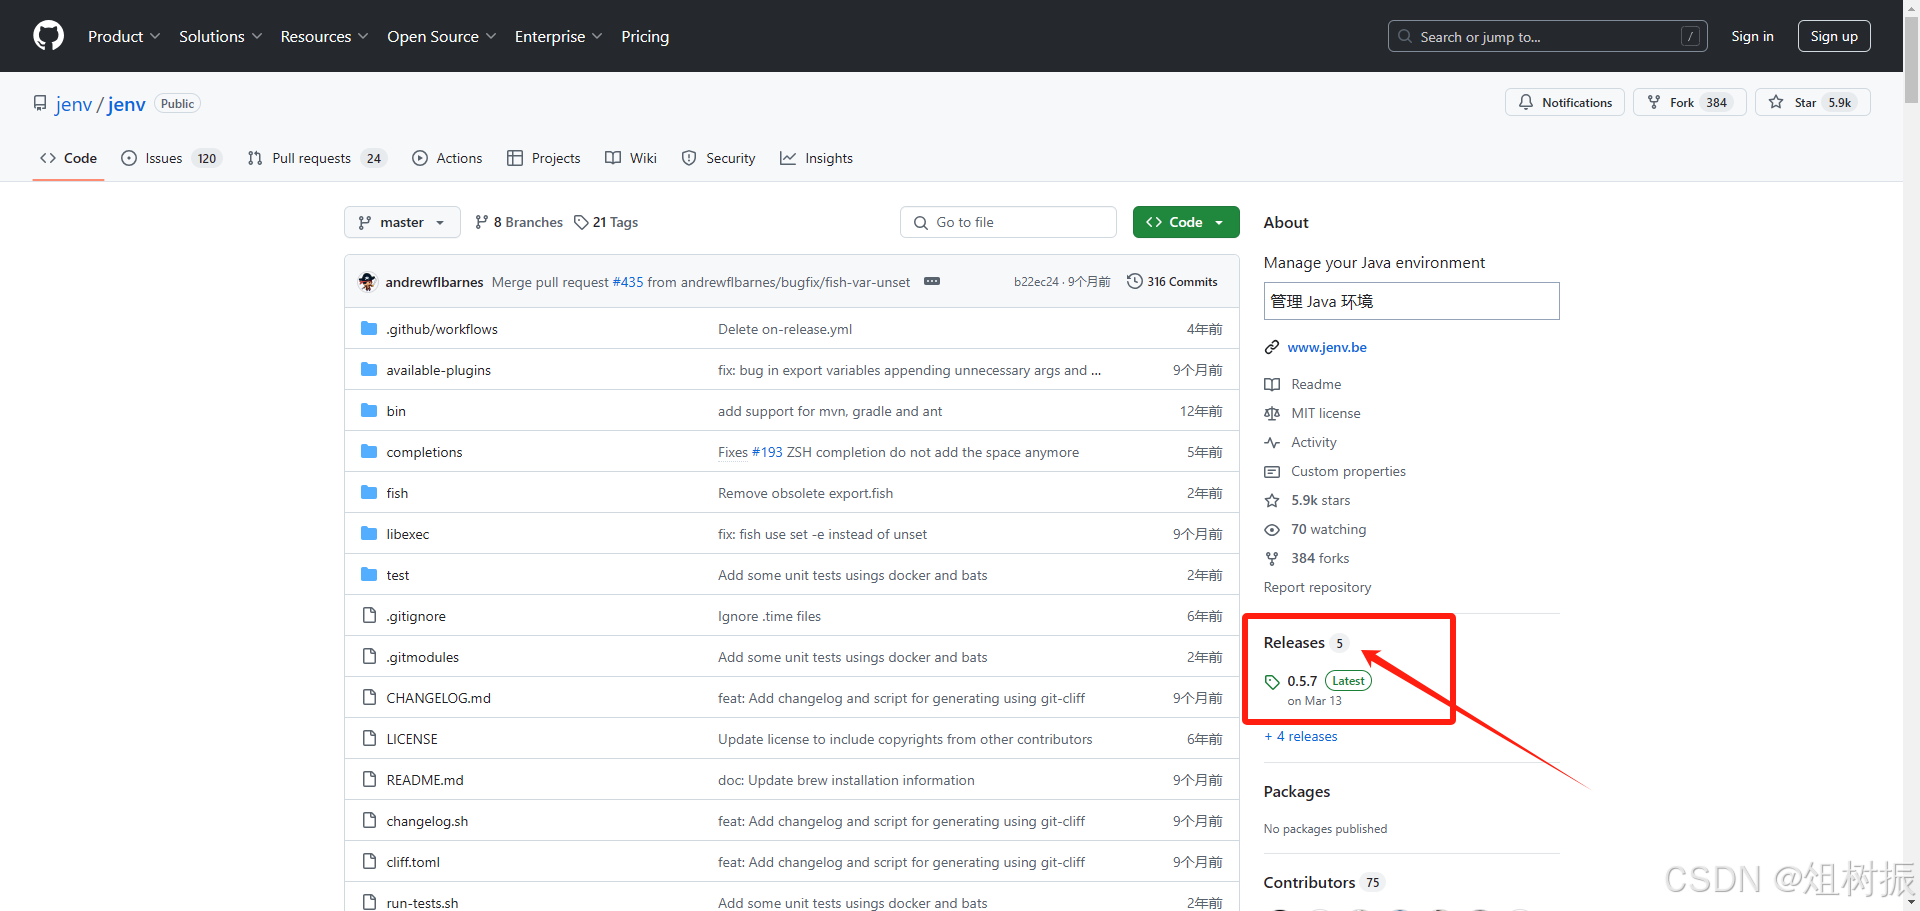Click the Notifications bell button
This screenshot has width=1920, height=911.
pos(1565,102)
